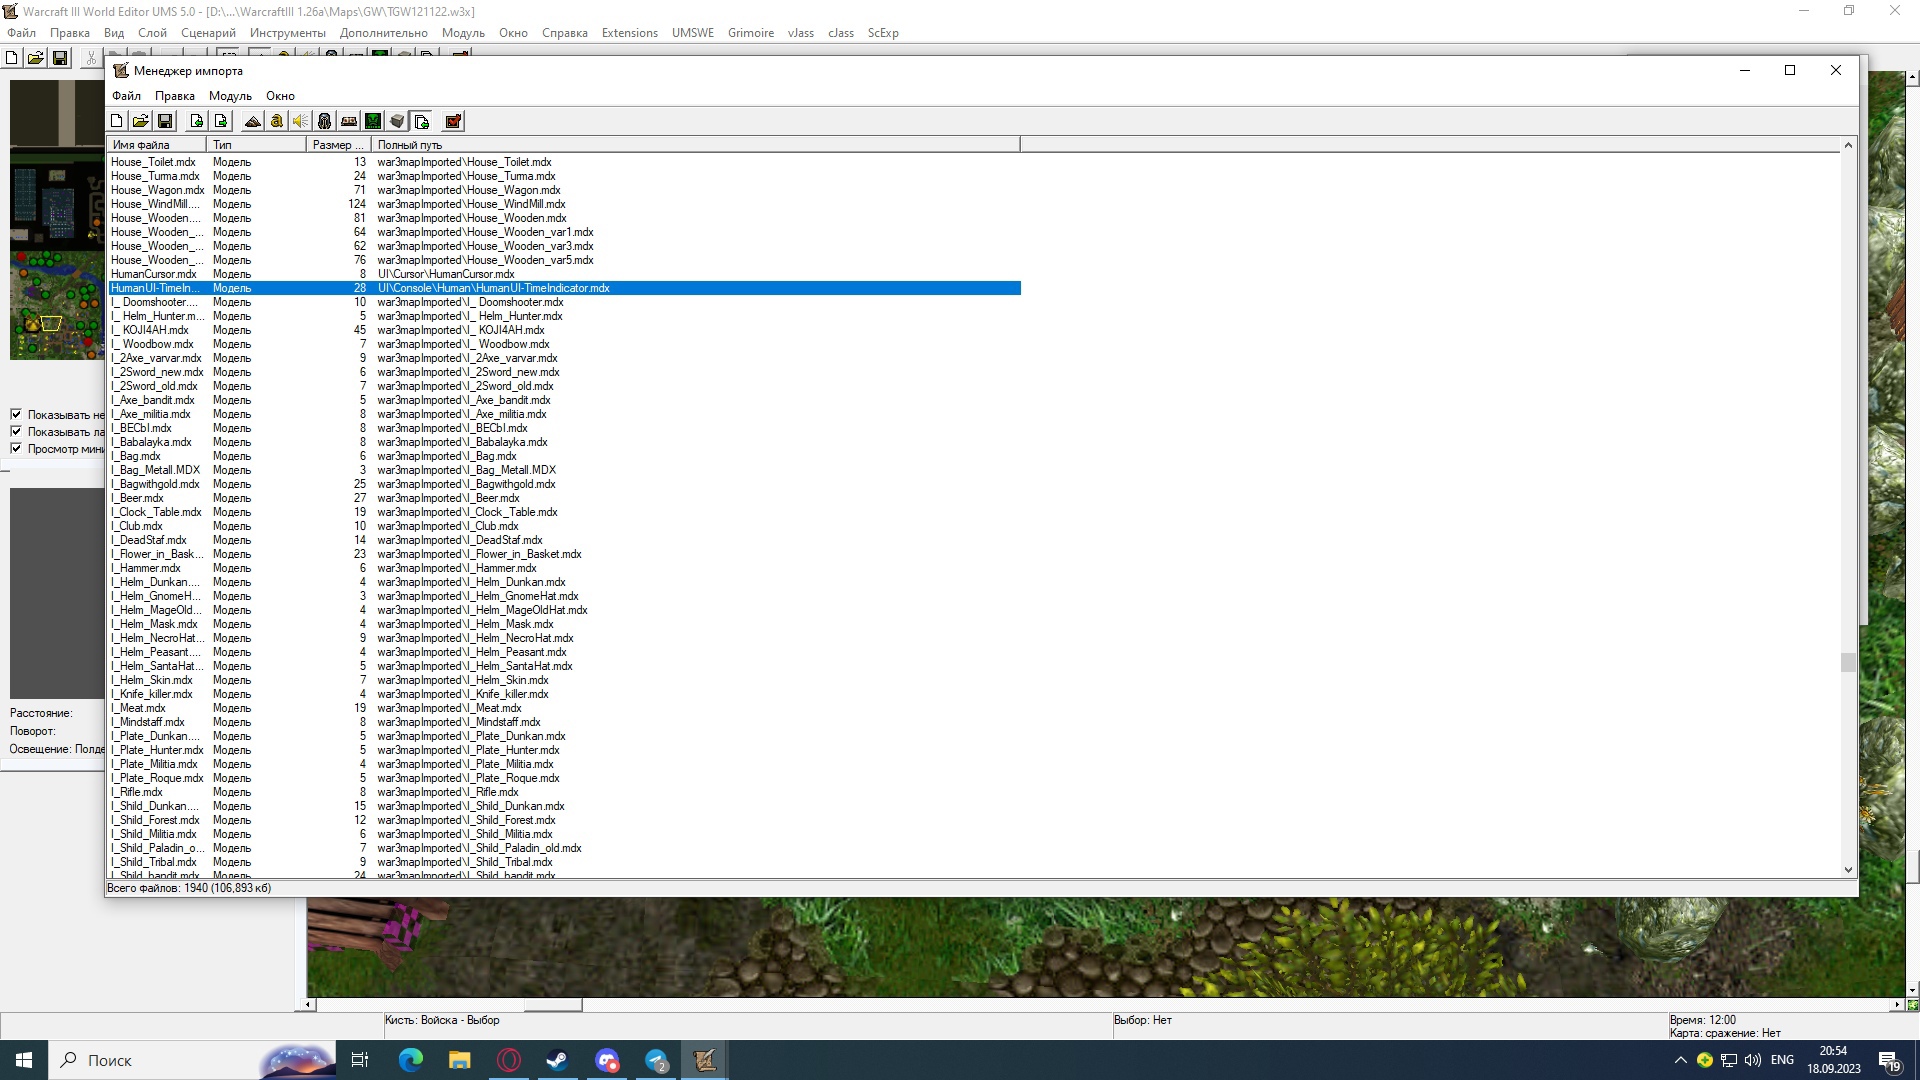The height and width of the screenshot is (1080, 1920).
Task: Open Extensions menu in World Editor
Action: [630, 33]
